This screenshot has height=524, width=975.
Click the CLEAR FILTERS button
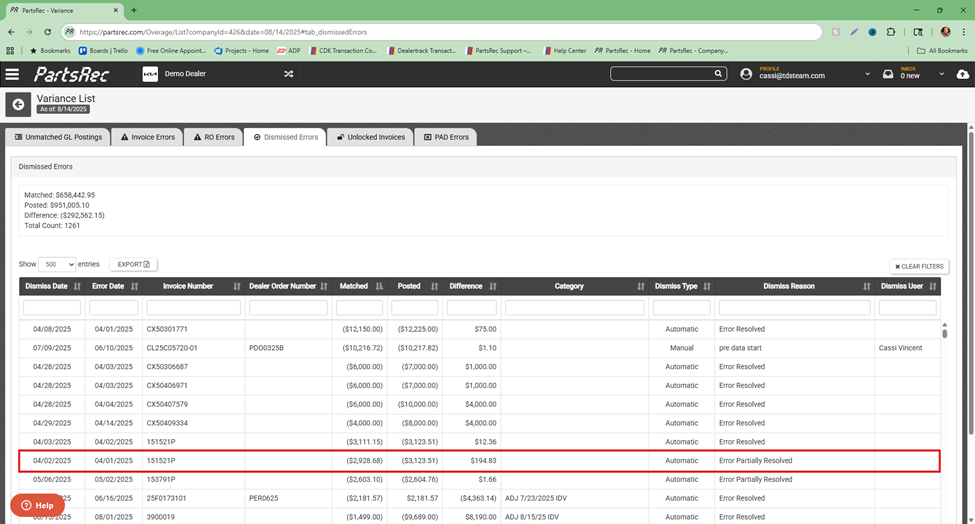919,266
